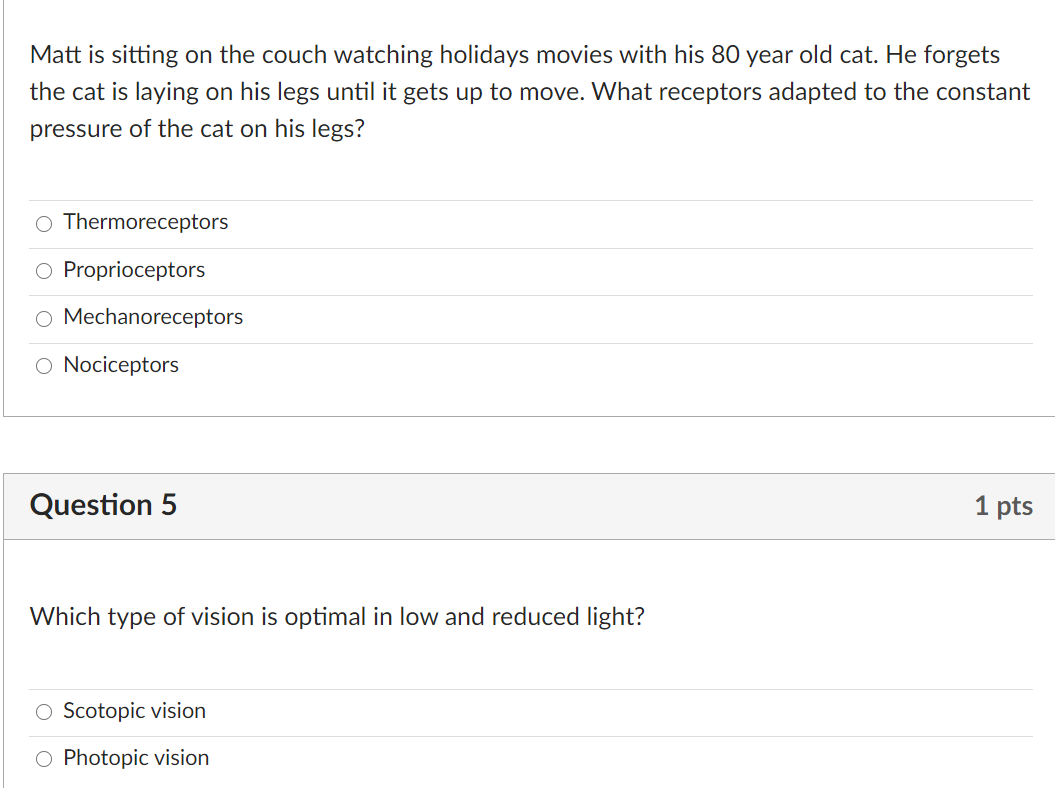
Task: Click the Mechanoreceptors answer label text
Action: coord(153,317)
